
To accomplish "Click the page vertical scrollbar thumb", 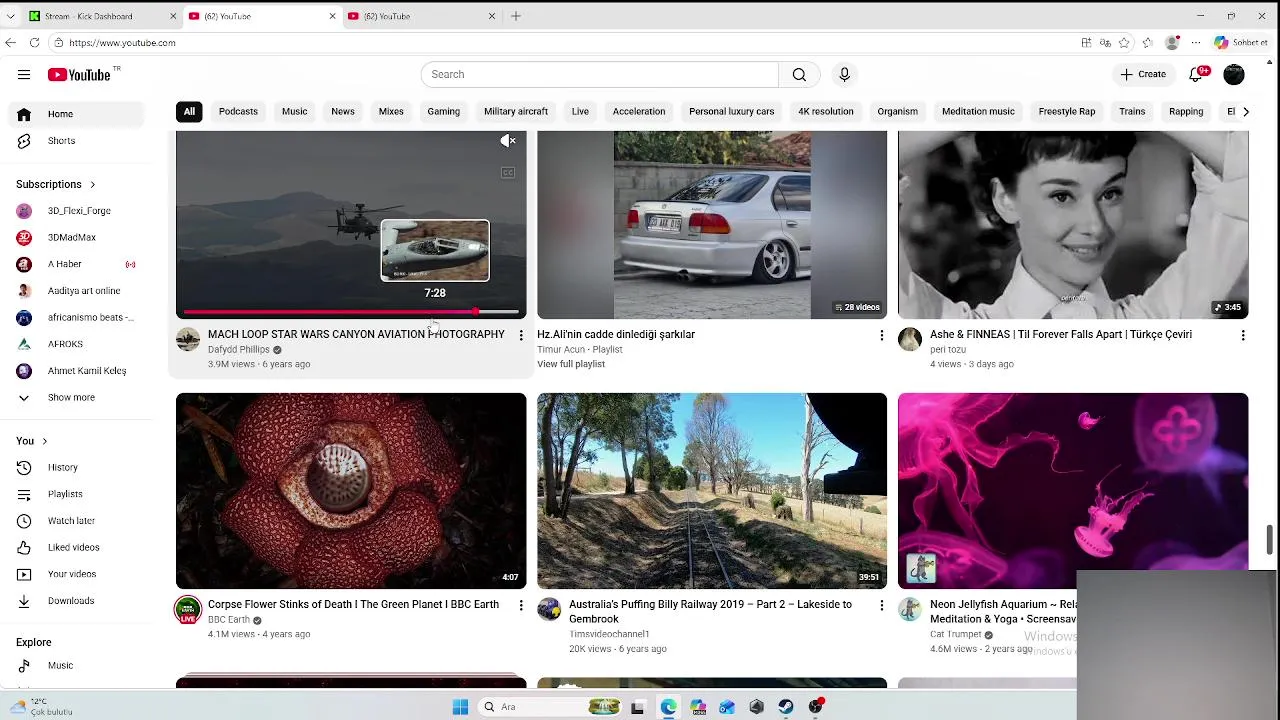I will click(1271, 538).
